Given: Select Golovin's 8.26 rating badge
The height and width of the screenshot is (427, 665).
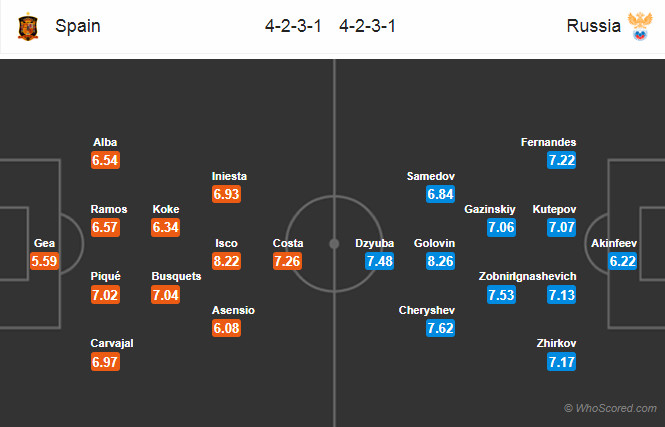Looking at the screenshot, I should pos(441,261).
